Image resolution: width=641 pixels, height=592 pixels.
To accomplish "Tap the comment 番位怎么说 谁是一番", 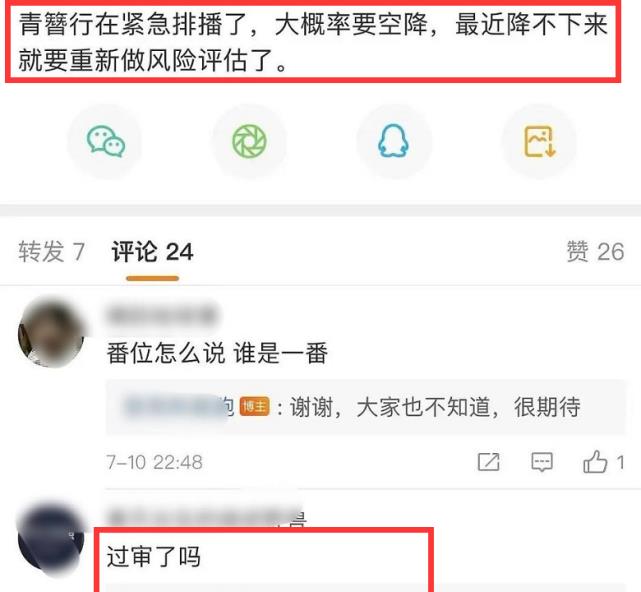I will click(217, 353).
